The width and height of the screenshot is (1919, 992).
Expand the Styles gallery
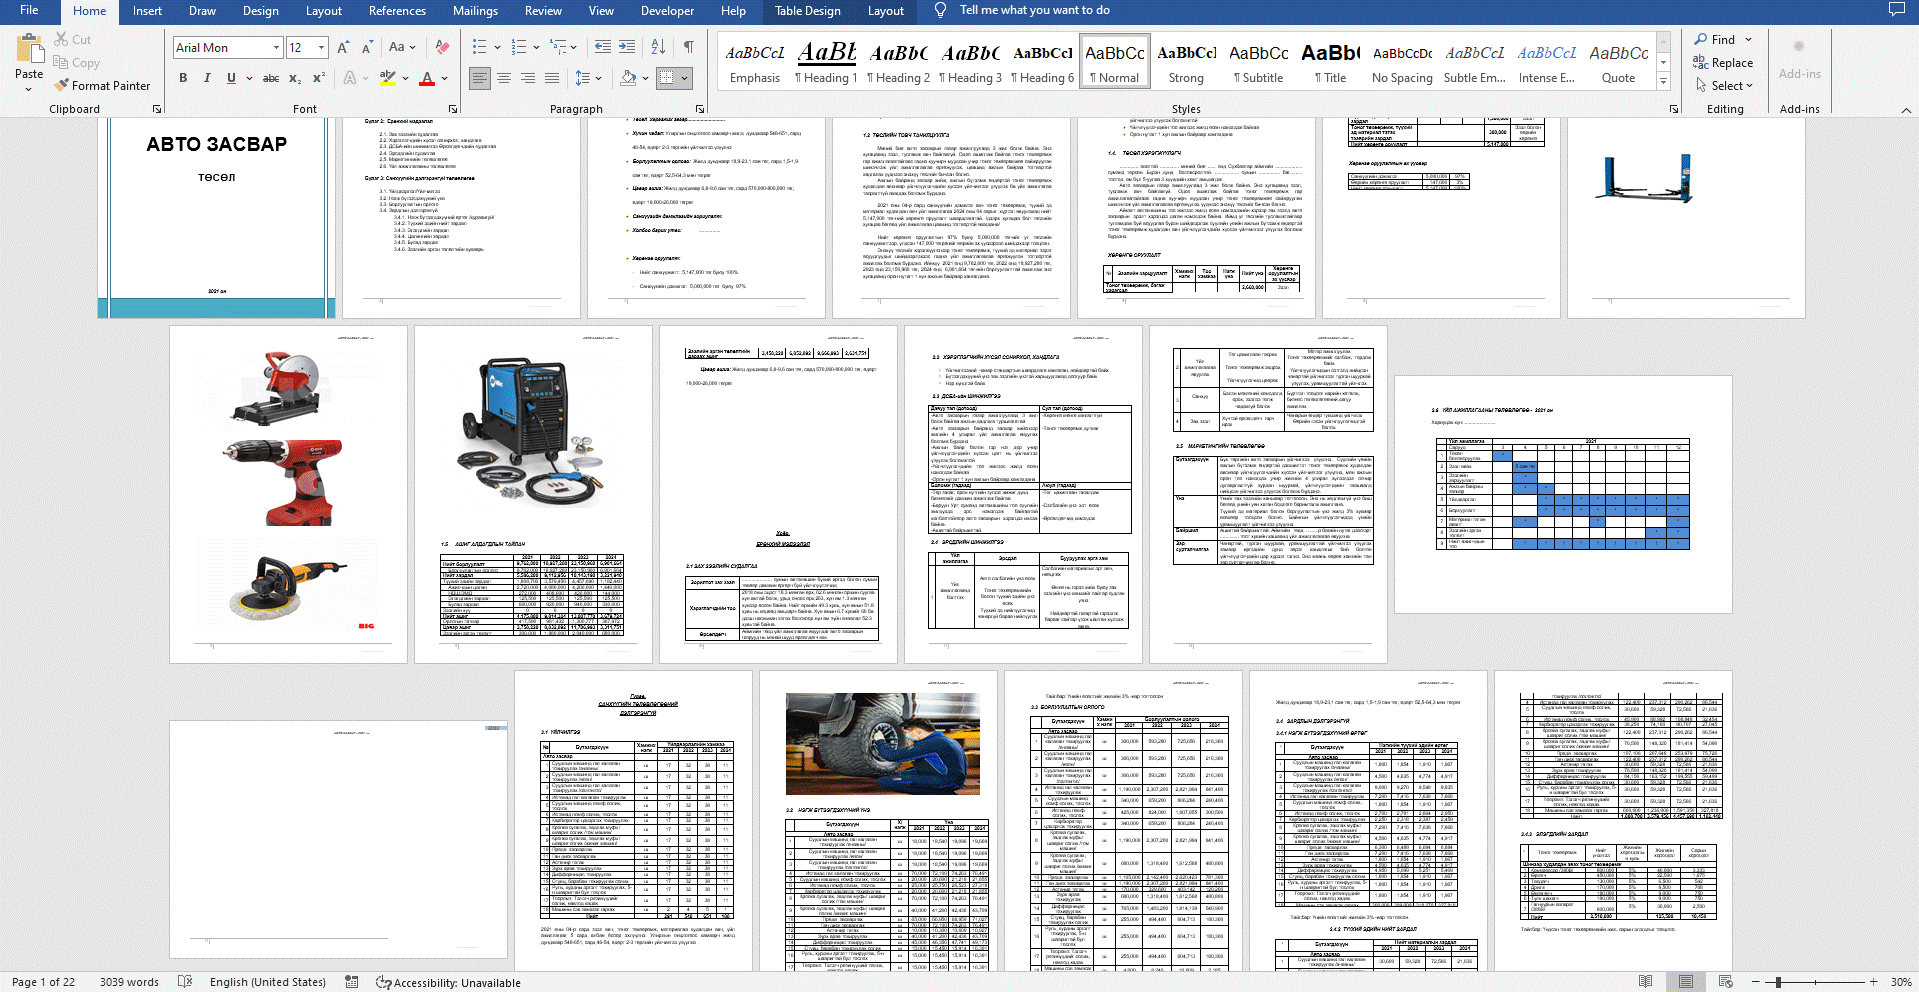1664,83
